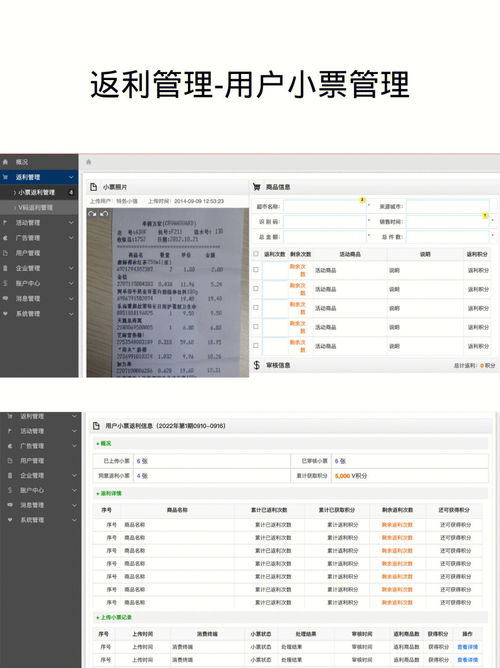Tick the second product row checkbox under 商品信息
The image size is (500, 668).
pyautogui.click(x=256, y=288)
